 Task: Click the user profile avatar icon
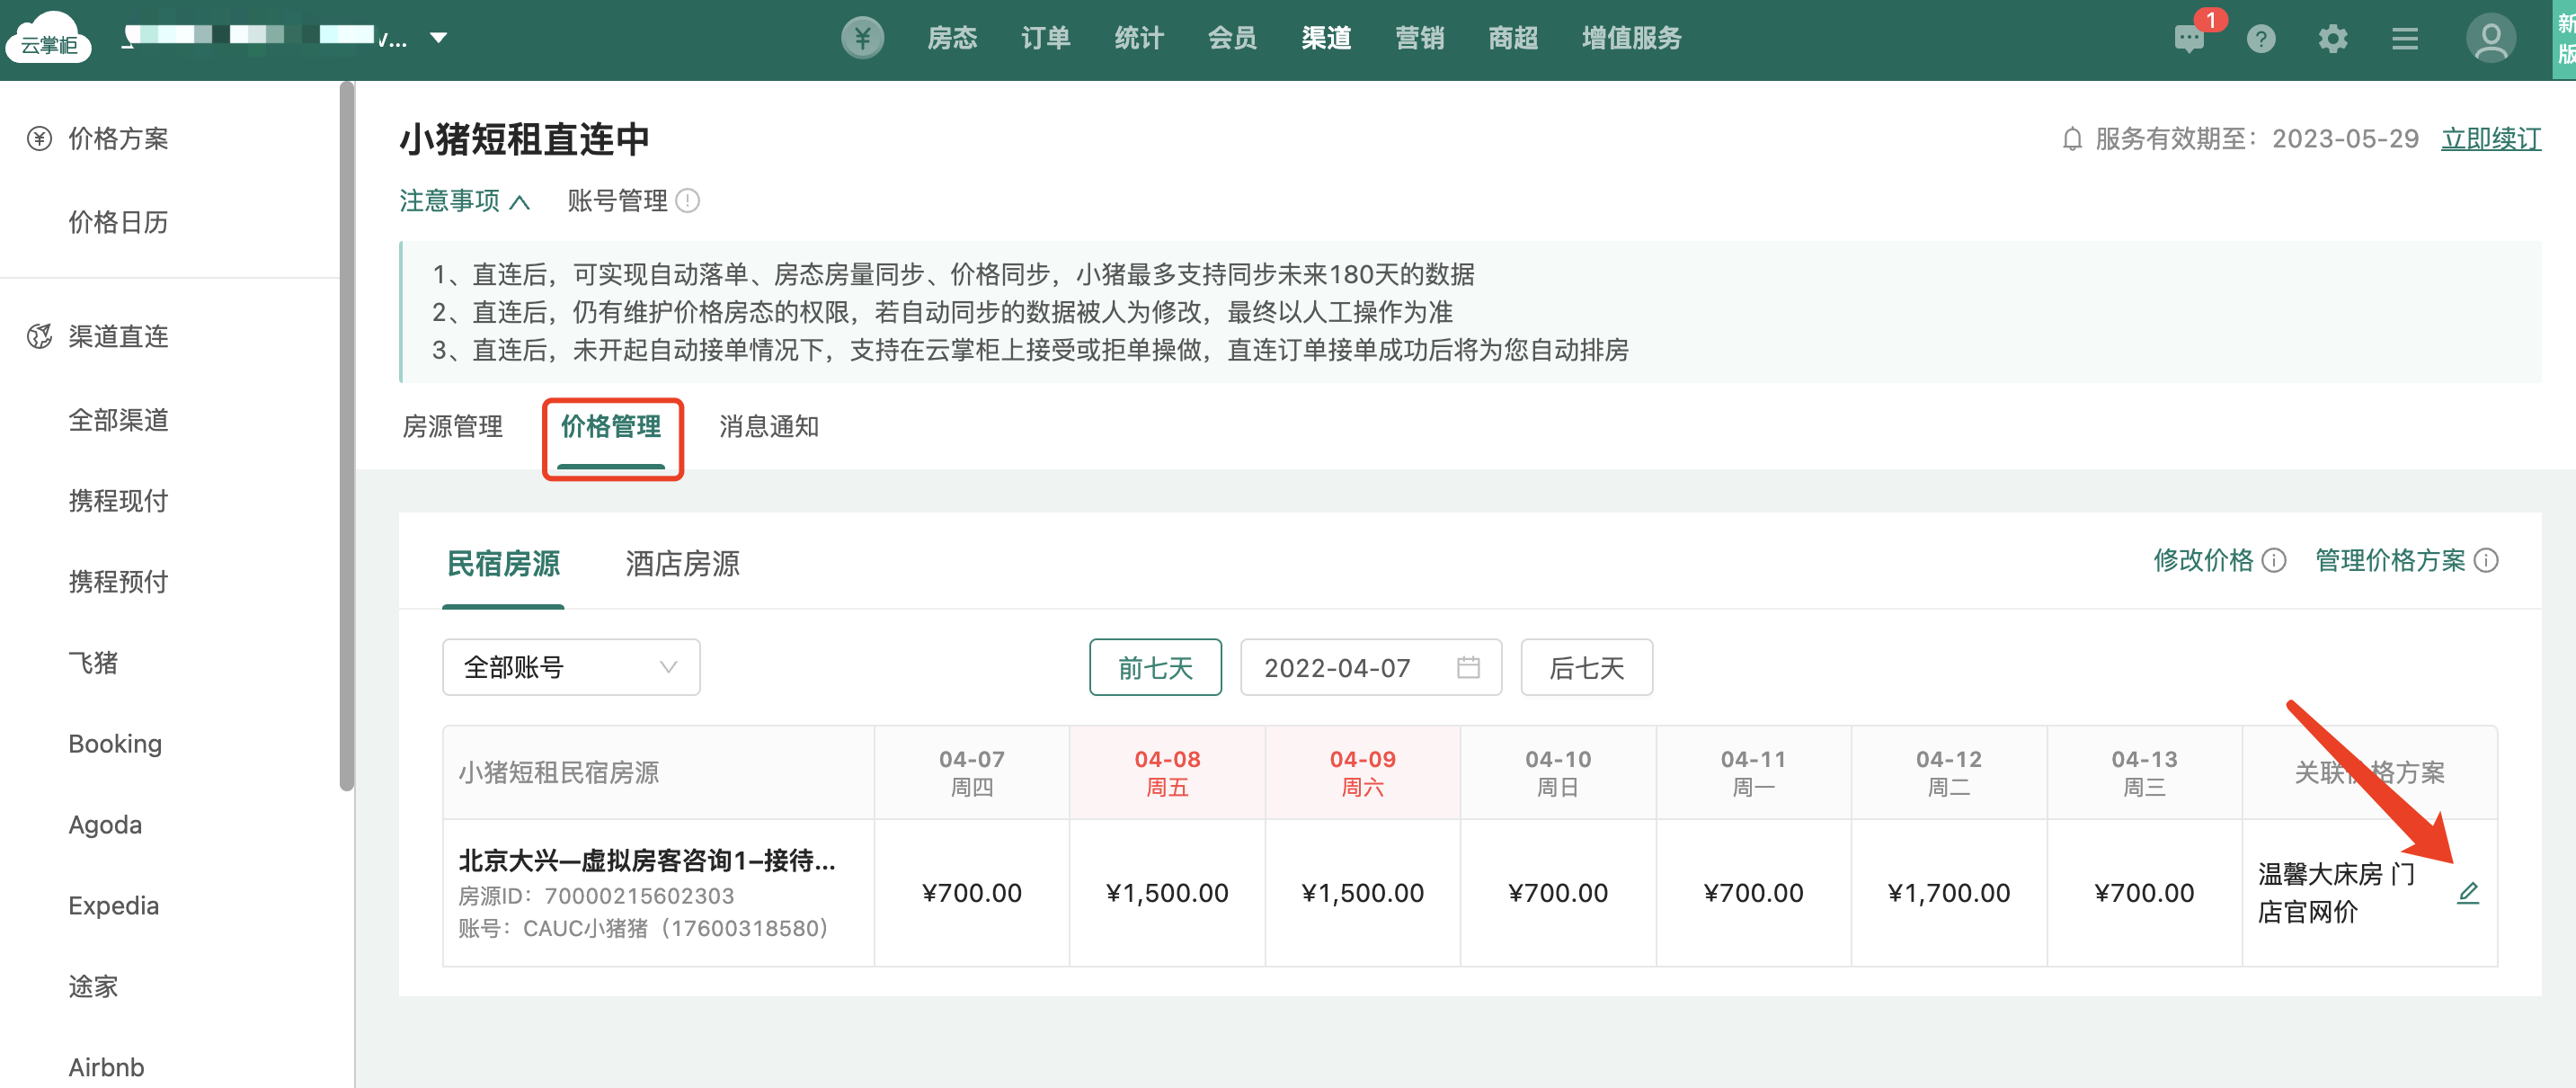2490,39
